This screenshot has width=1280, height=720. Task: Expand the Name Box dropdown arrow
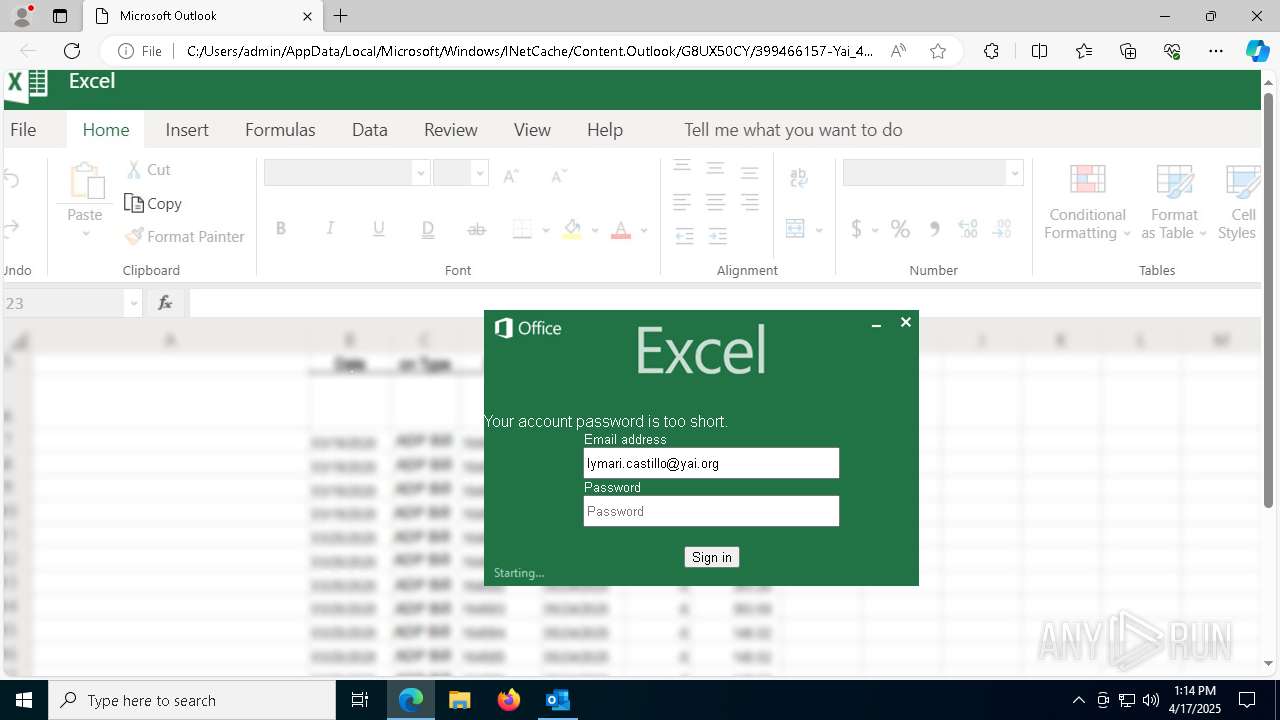point(133,303)
